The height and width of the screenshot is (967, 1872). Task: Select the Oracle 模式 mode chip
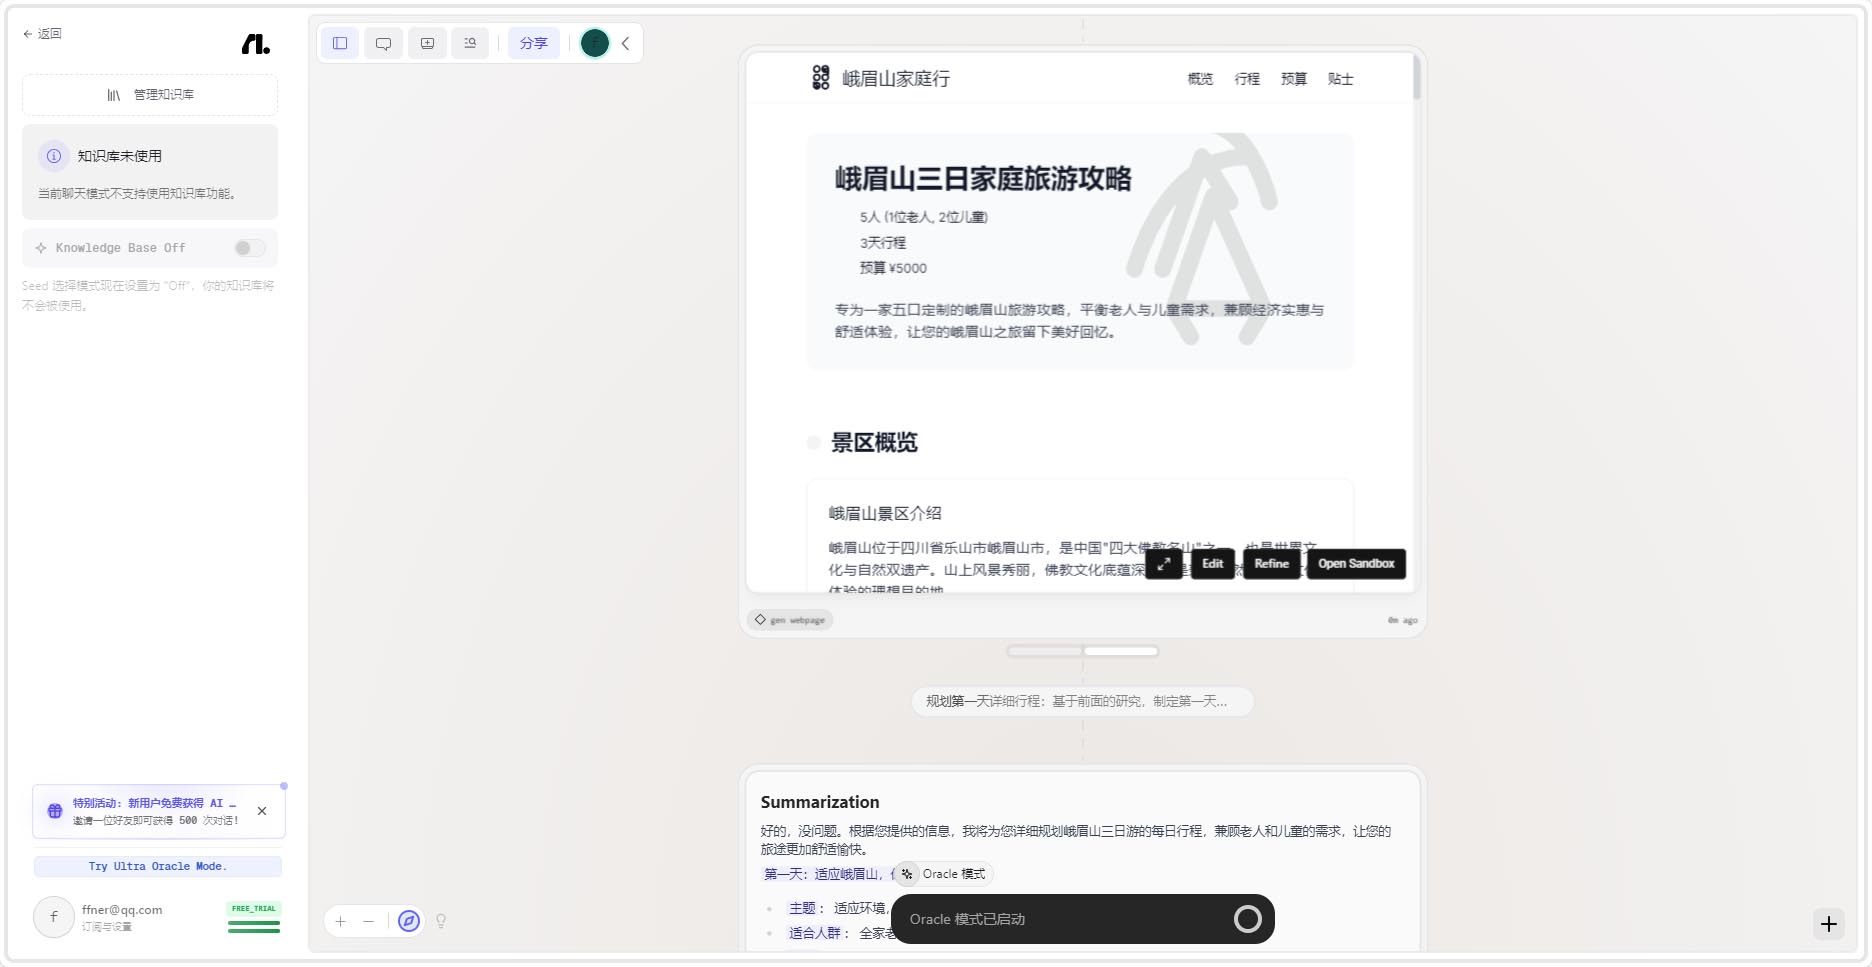943,874
